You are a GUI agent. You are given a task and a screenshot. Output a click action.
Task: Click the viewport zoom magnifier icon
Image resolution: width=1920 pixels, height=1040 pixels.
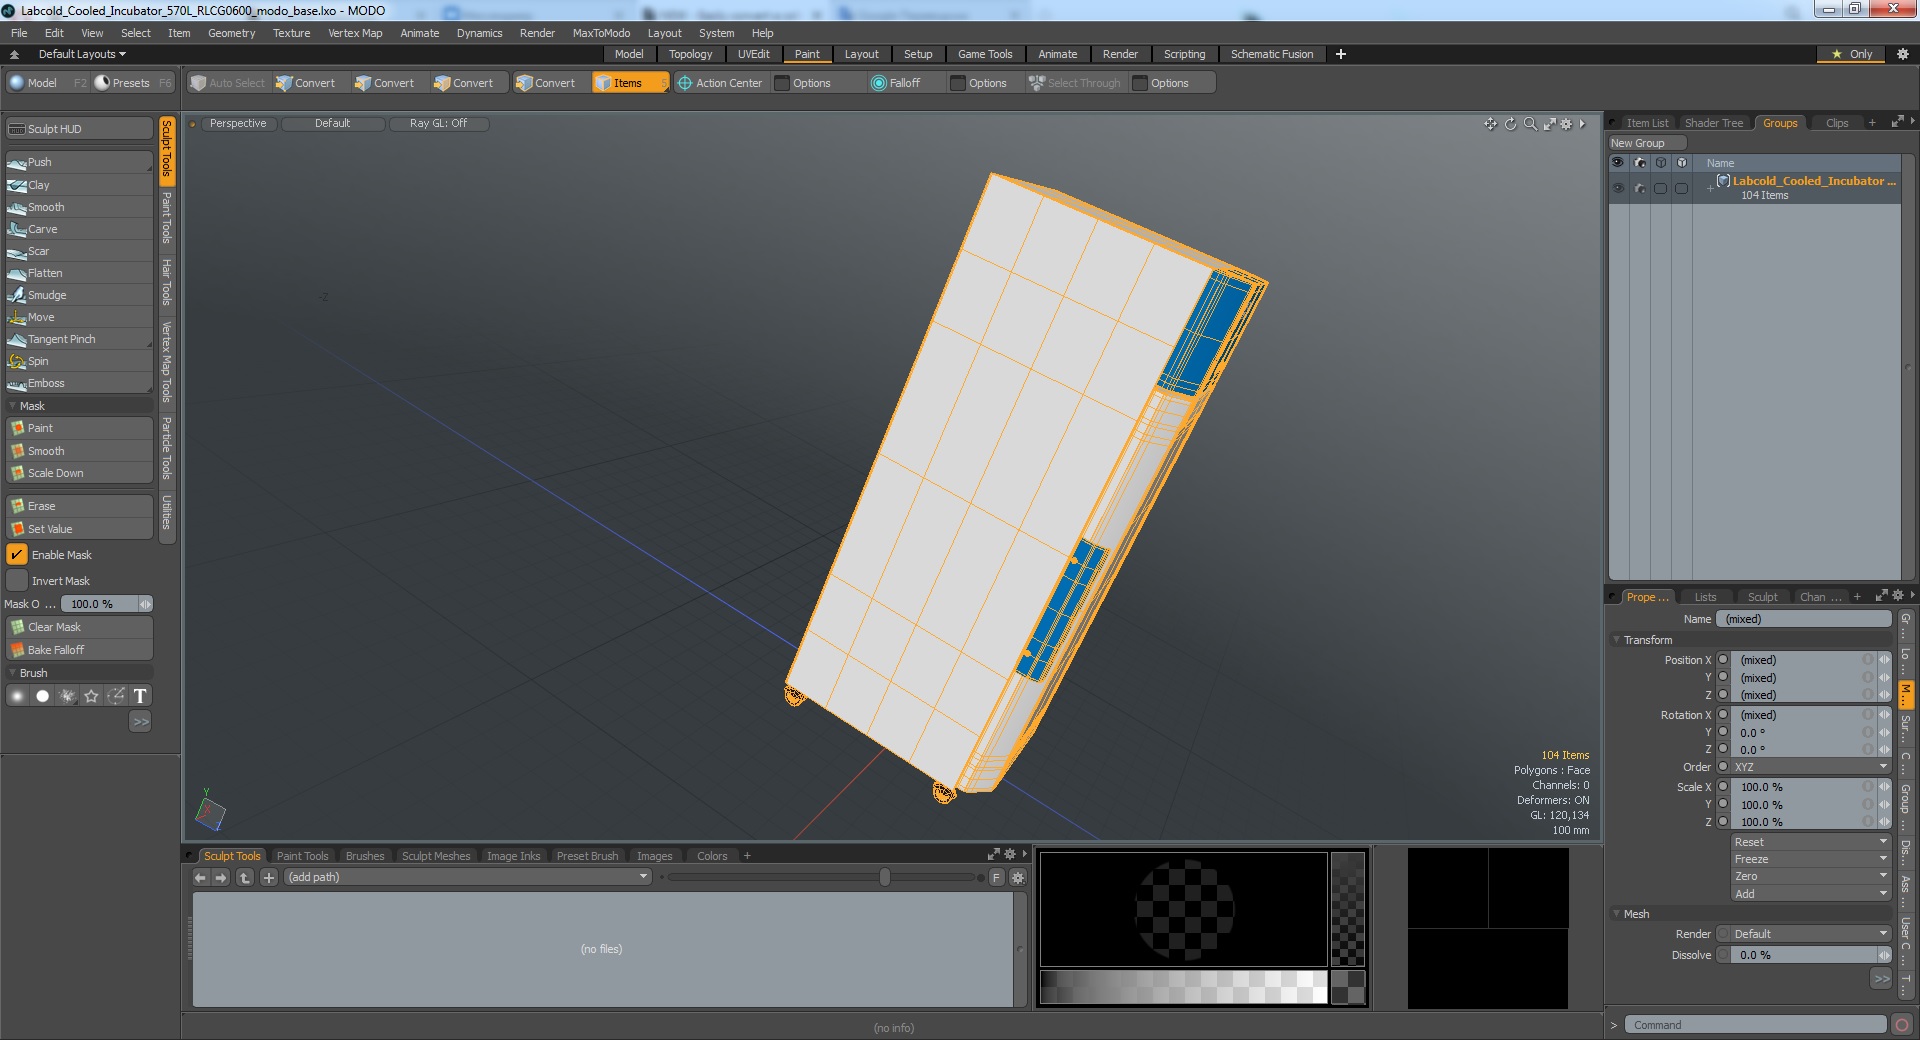[1530, 124]
